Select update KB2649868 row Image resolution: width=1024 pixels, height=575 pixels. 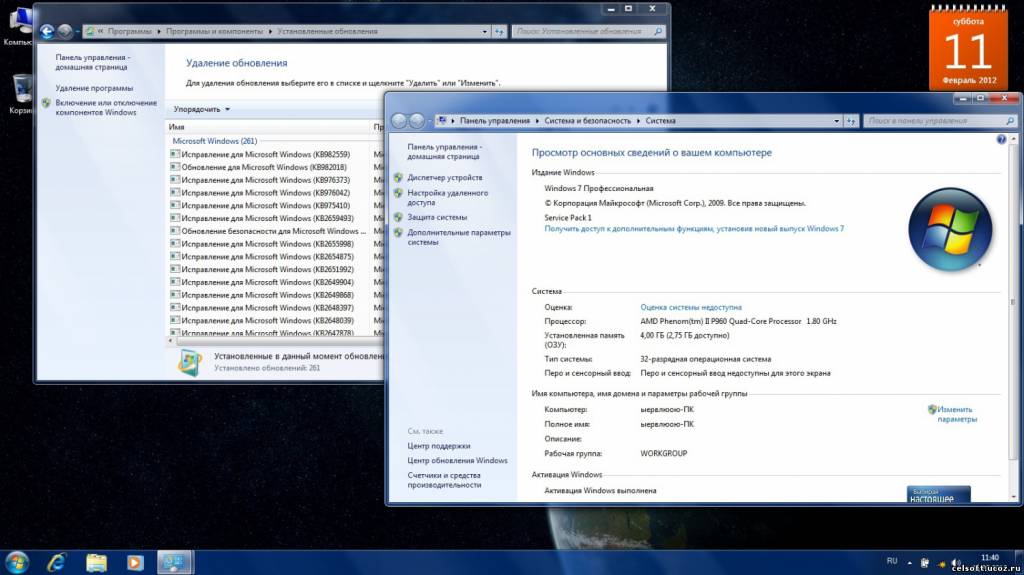[x=267, y=295]
